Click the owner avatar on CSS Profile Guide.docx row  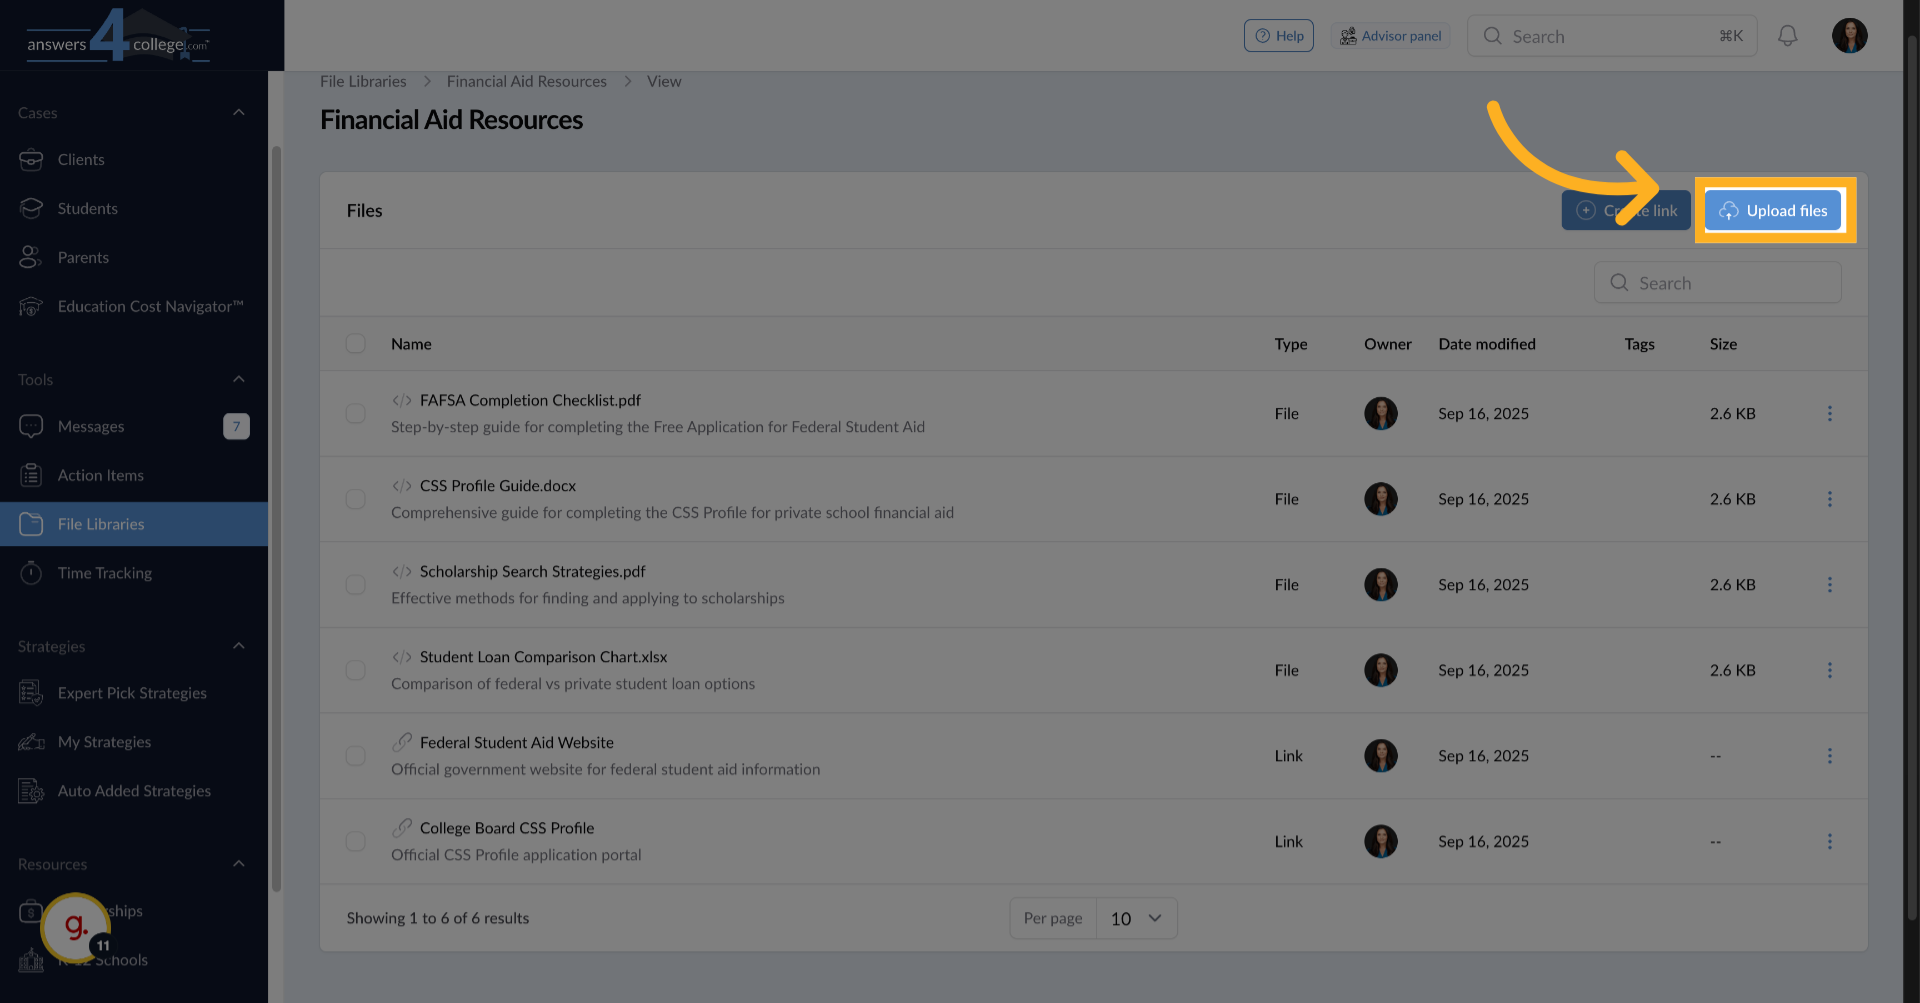[x=1381, y=499]
